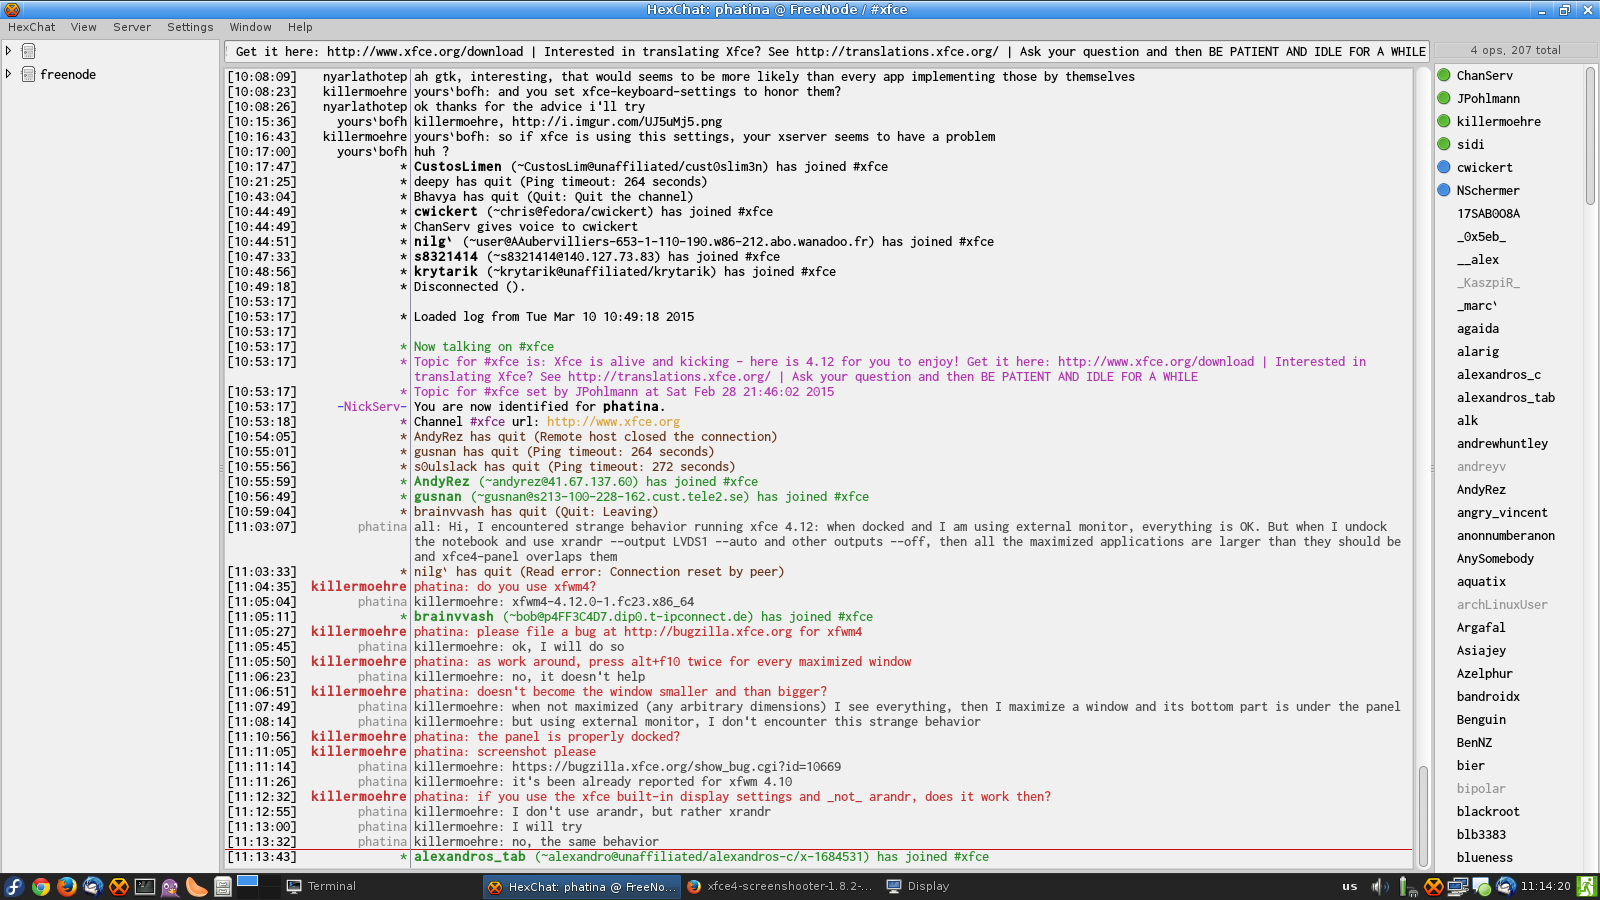
Task: Click the volume speaker icon in tray
Action: 1379,886
